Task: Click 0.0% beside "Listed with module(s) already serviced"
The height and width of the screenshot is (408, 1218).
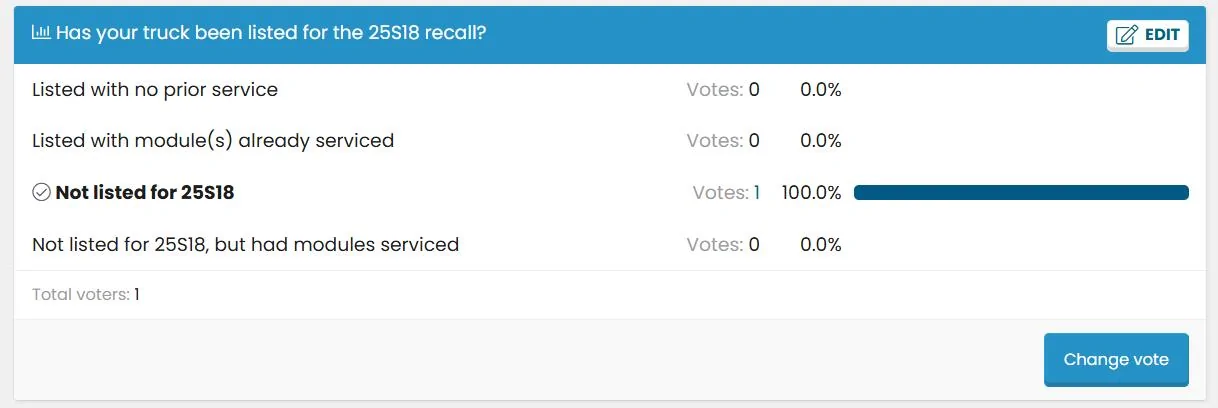Action: click(820, 141)
